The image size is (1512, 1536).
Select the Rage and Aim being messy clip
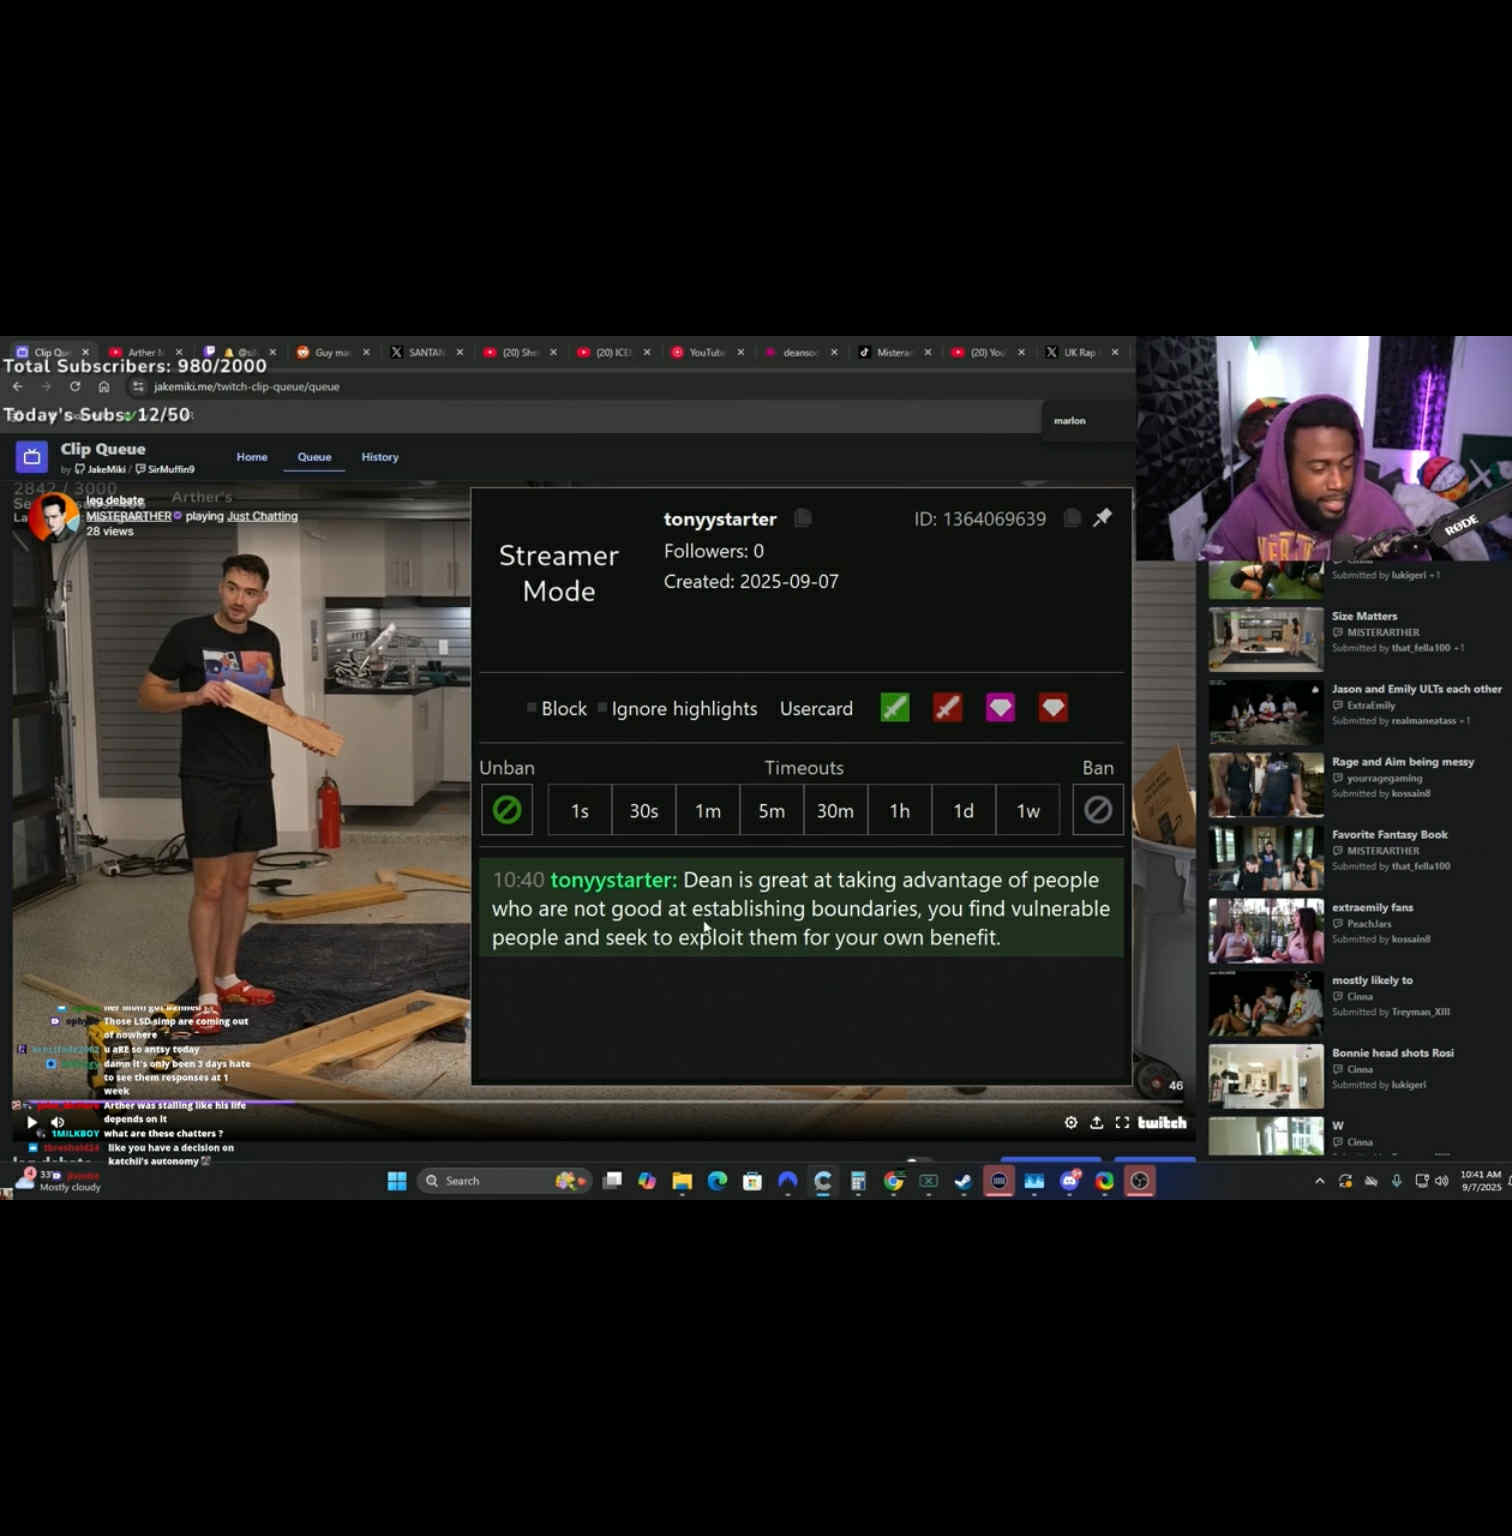[x=1266, y=784]
